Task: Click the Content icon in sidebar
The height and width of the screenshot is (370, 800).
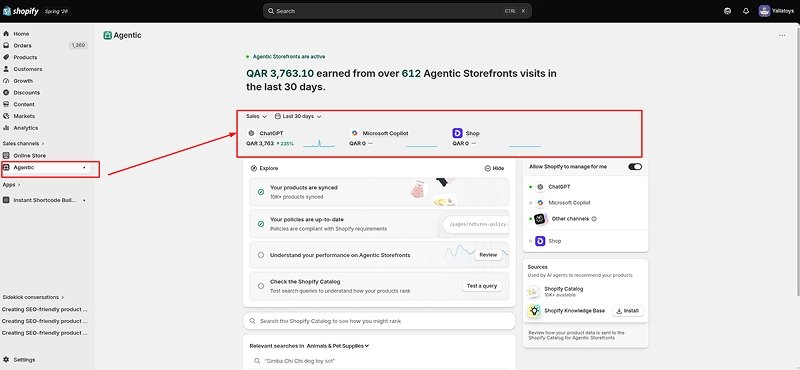Action: point(6,104)
